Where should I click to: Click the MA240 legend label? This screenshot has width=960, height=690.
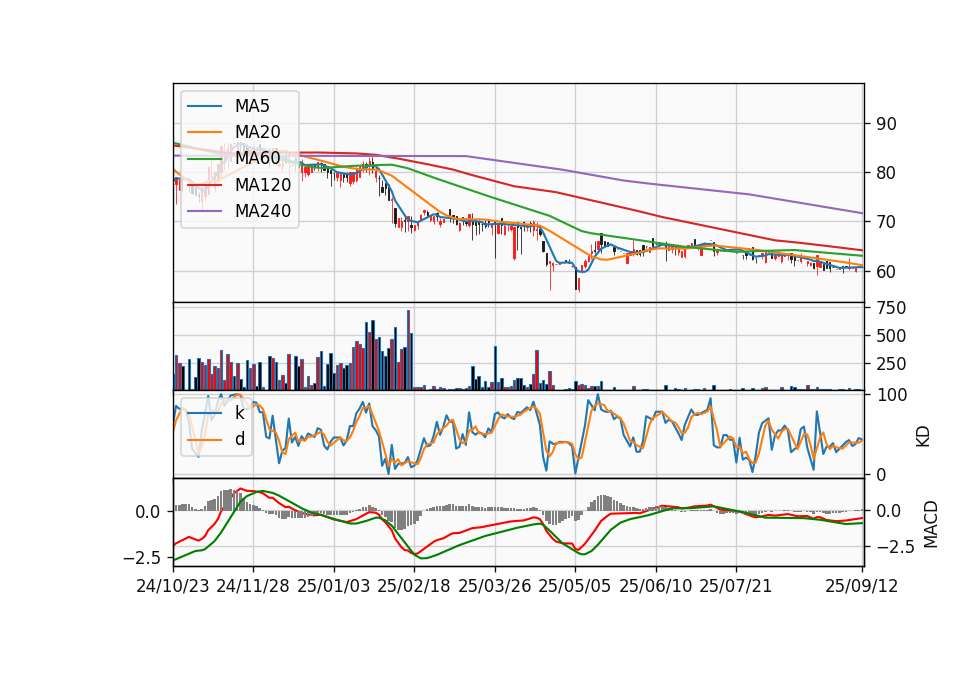[x=263, y=211]
